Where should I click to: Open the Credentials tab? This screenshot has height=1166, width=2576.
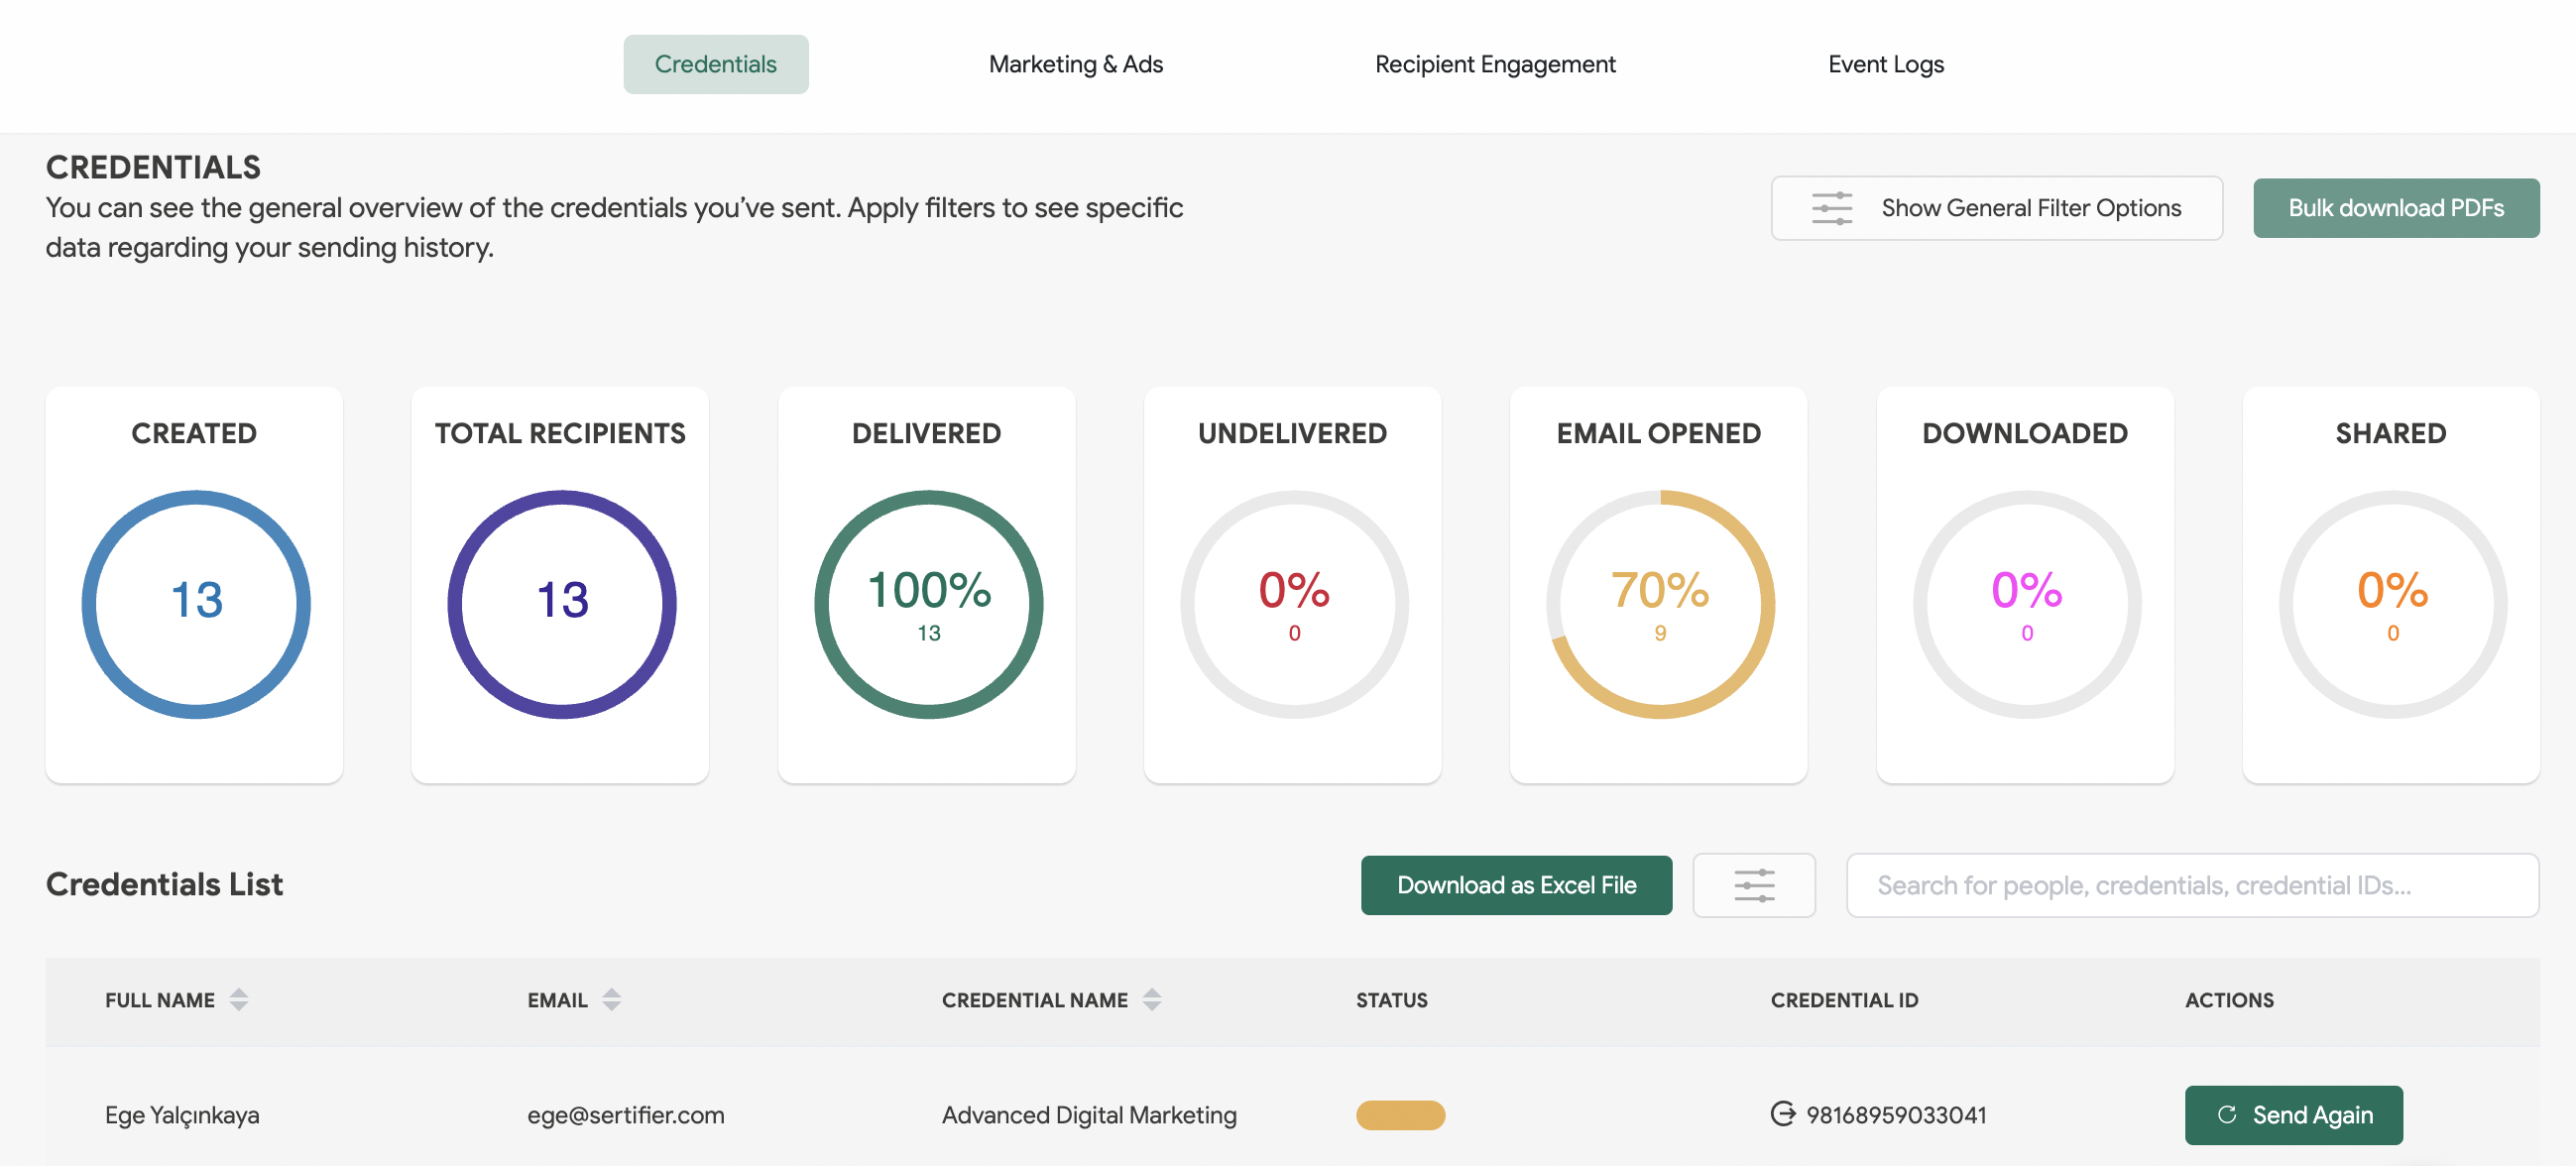coord(715,64)
